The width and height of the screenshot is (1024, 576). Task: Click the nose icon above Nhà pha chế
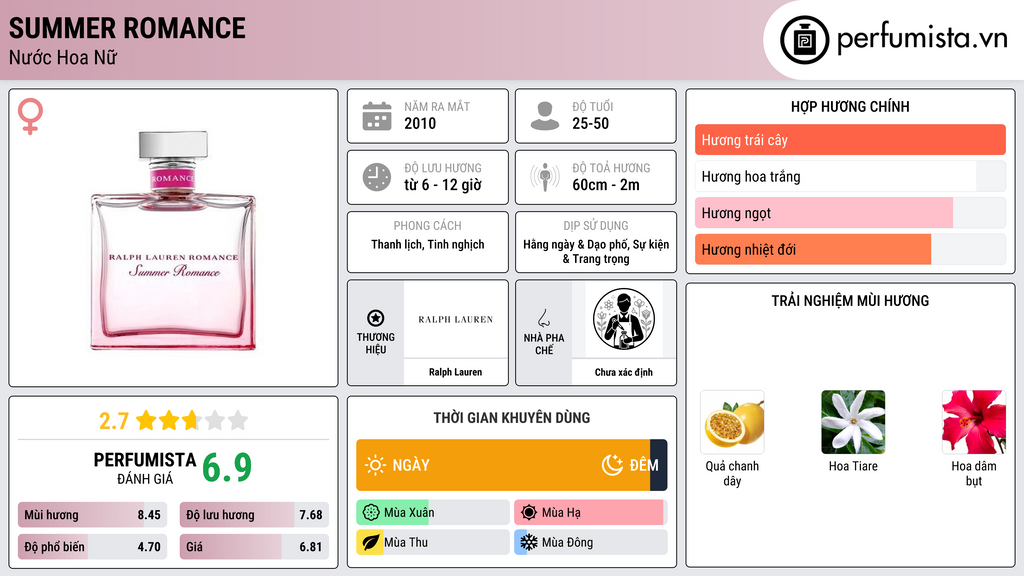(543, 318)
